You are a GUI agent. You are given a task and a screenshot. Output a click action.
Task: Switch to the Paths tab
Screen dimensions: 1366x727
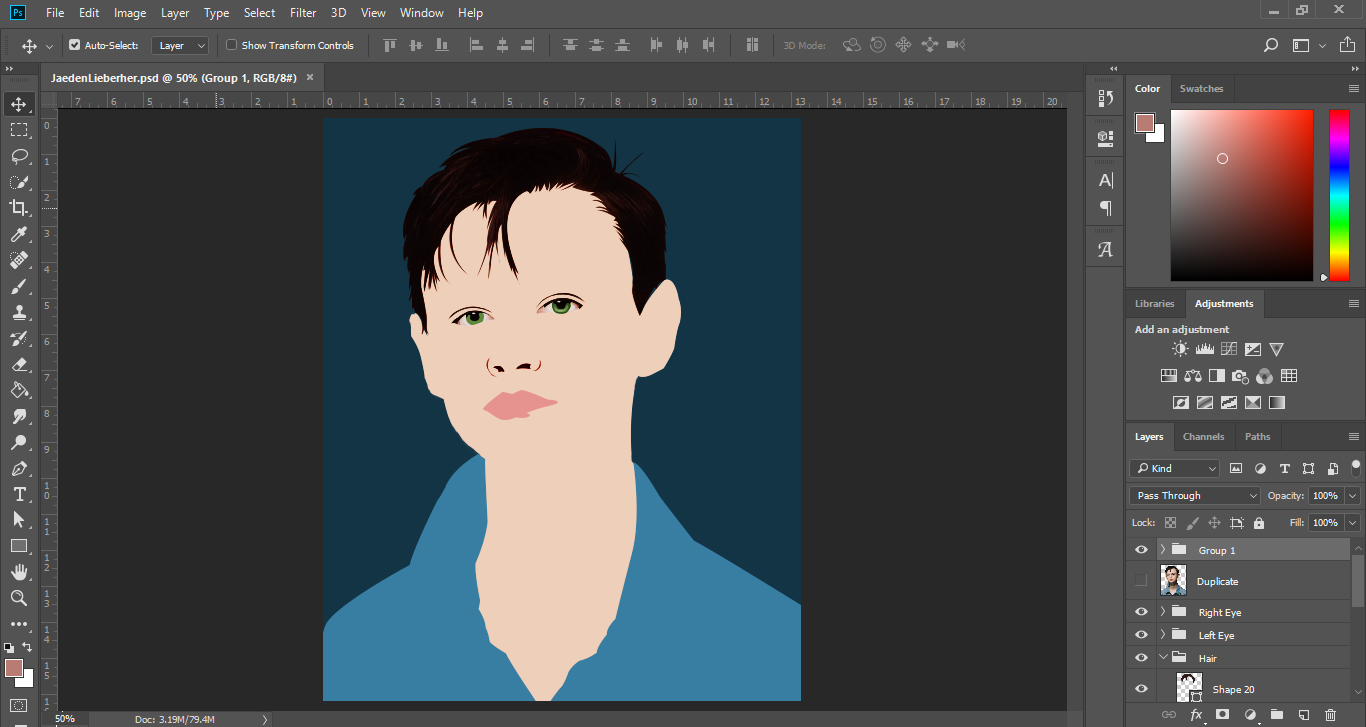[1257, 436]
